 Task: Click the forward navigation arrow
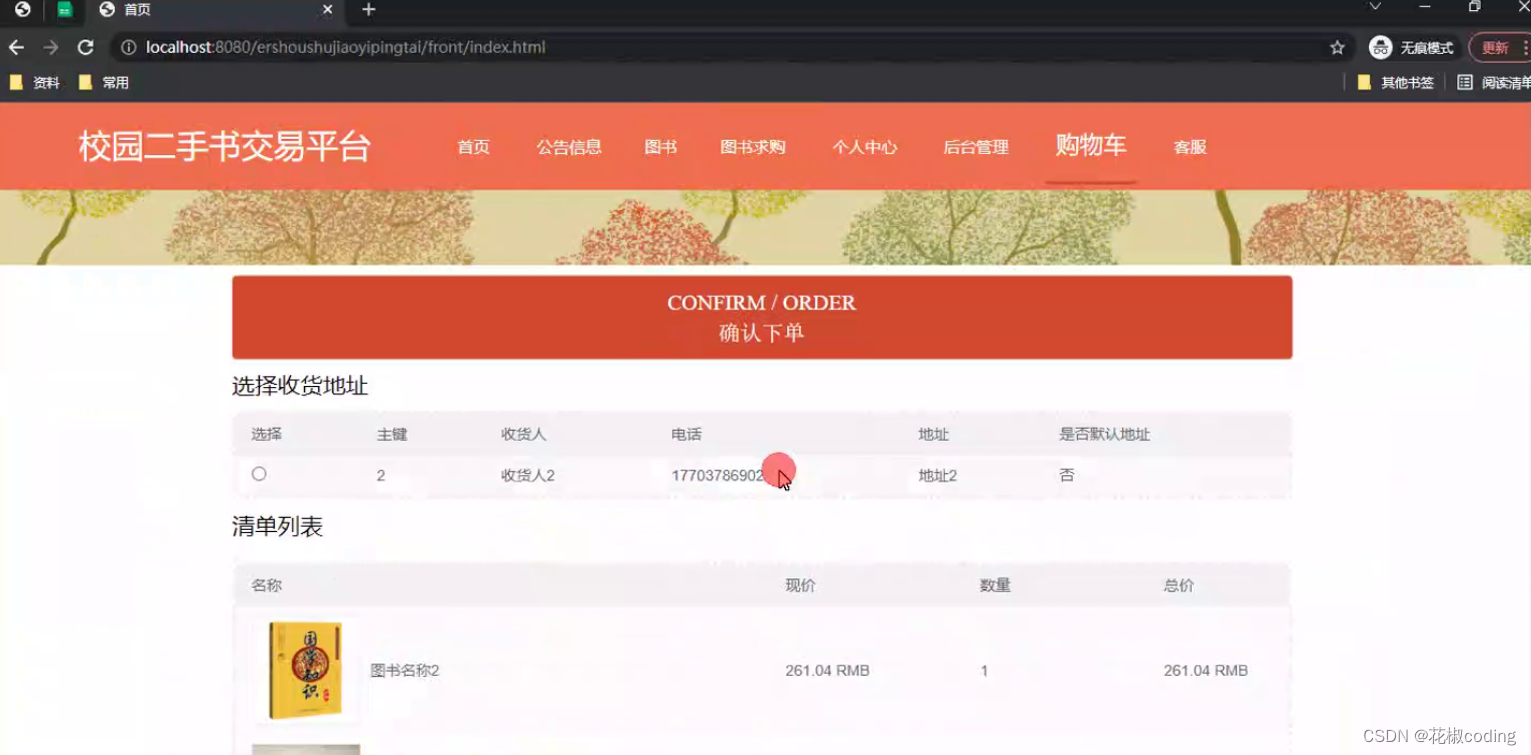(x=50, y=46)
